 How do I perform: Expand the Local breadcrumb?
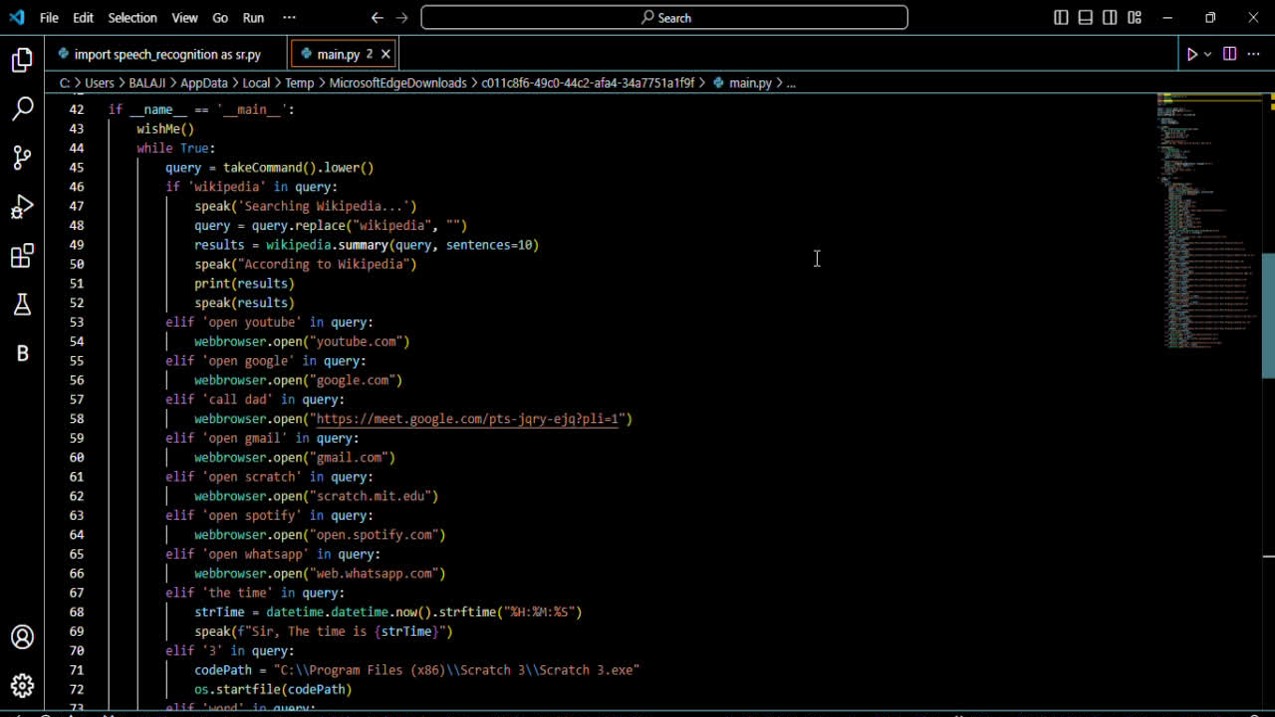[x=256, y=83]
